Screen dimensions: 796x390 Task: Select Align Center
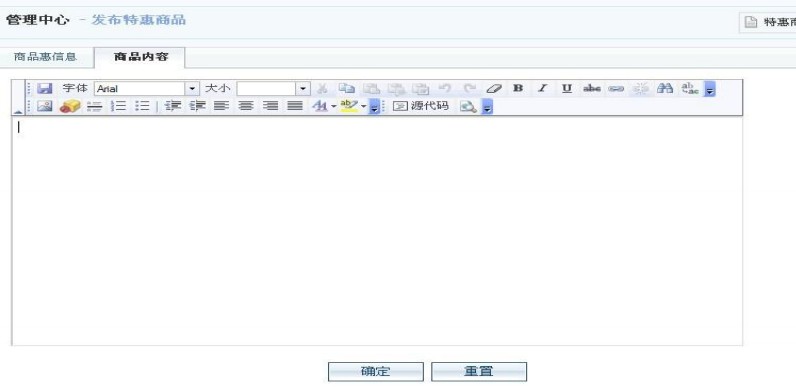[246, 106]
